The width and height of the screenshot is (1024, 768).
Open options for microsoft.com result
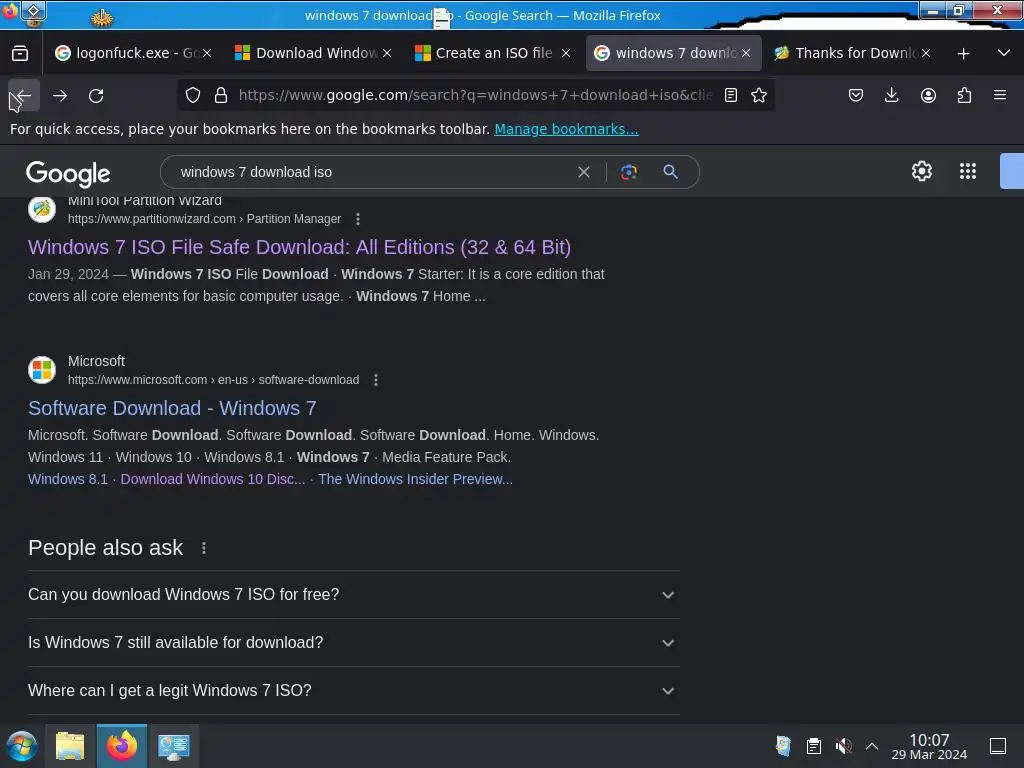click(x=376, y=380)
